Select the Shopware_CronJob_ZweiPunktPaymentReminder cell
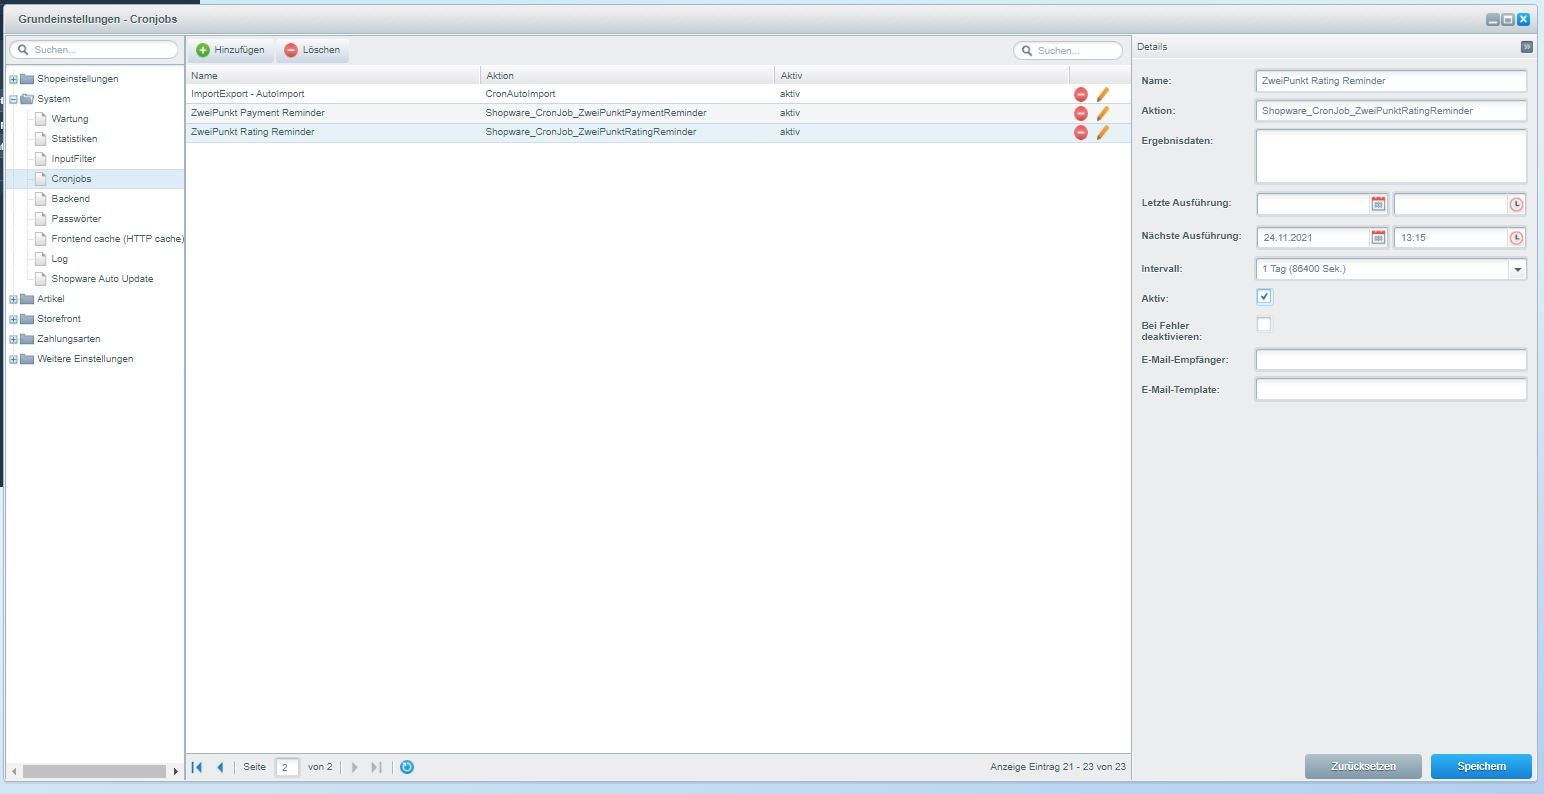Image resolution: width=1544 pixels, height=794 pixels. (x=627, y=113)
